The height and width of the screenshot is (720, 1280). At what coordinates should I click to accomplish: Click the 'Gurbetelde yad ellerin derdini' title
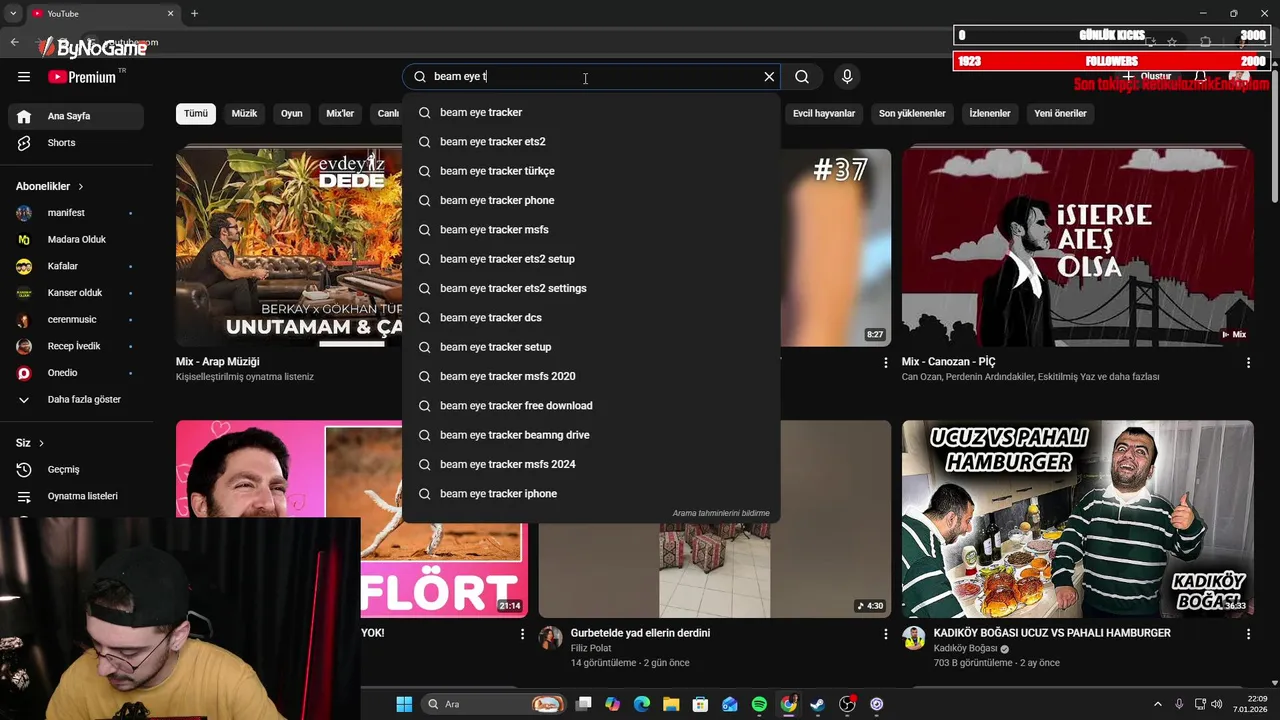[640, 633]
